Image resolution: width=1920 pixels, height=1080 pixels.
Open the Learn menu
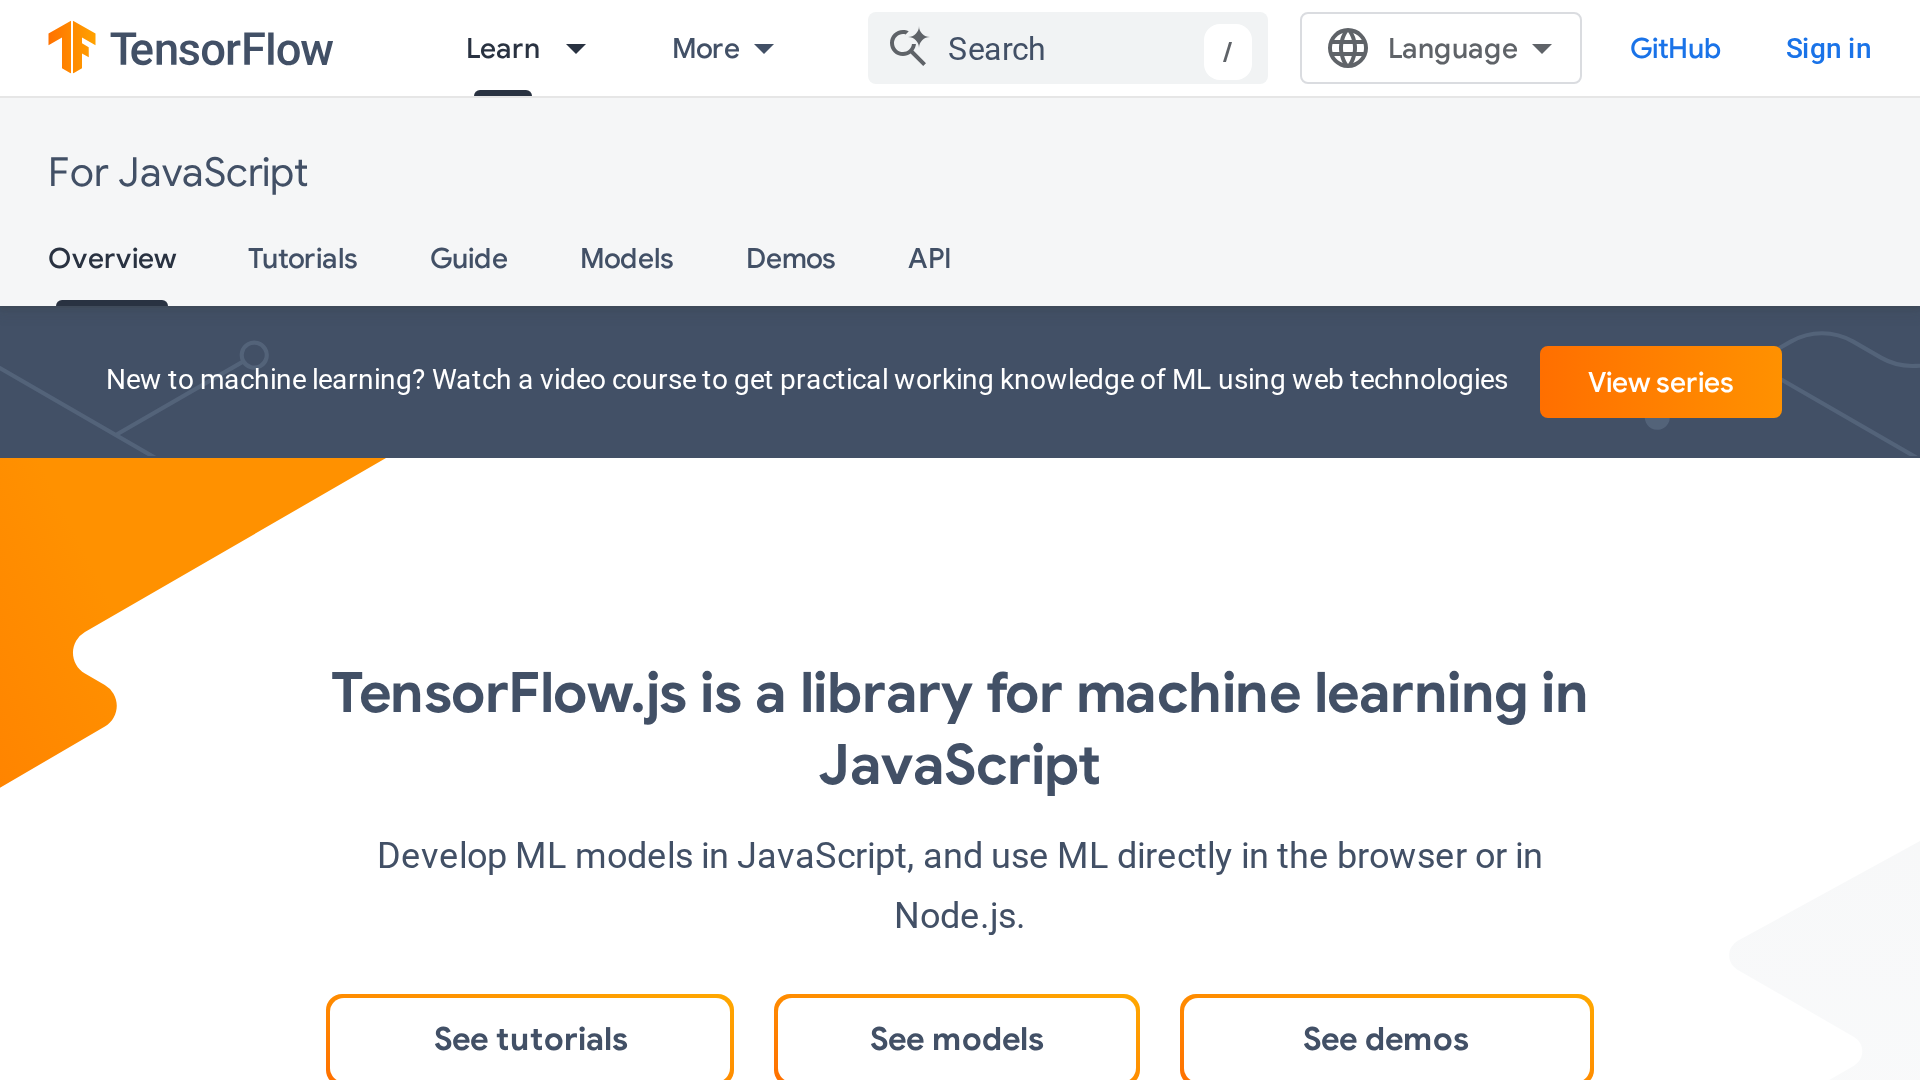tap(503, 48)
